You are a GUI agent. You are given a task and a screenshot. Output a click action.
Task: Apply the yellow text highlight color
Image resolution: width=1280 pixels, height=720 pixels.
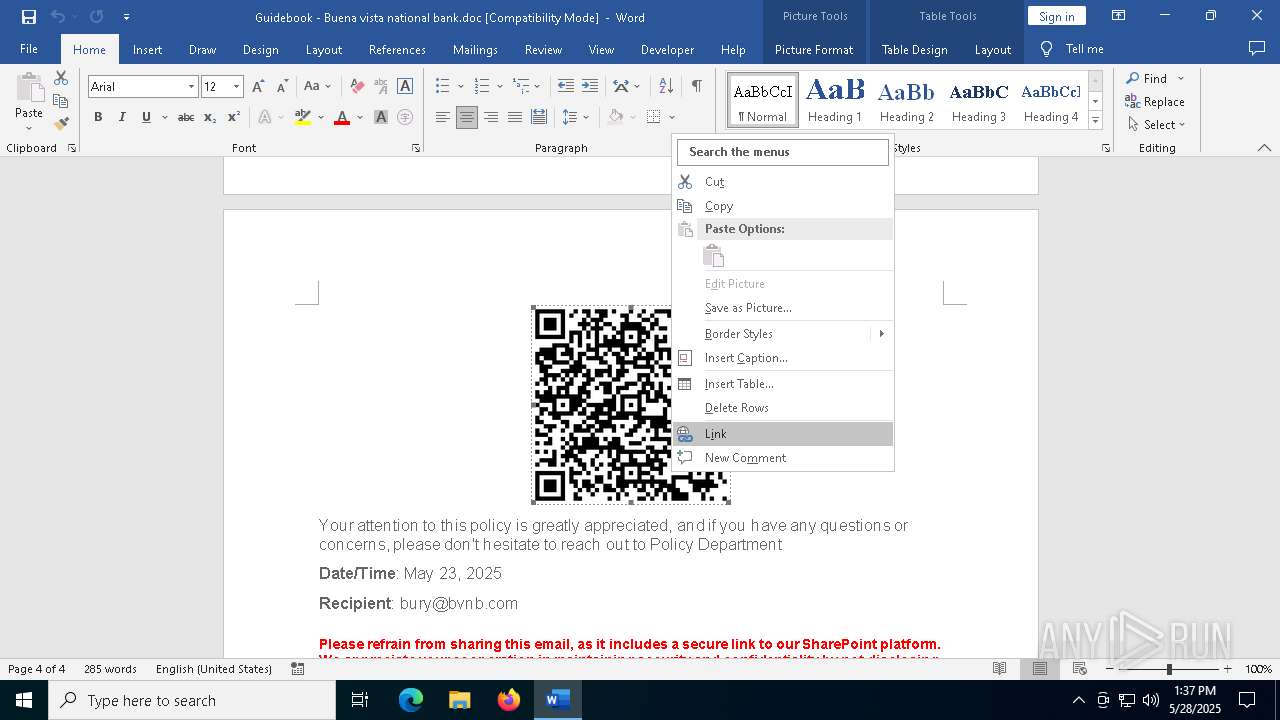point(303,117)
